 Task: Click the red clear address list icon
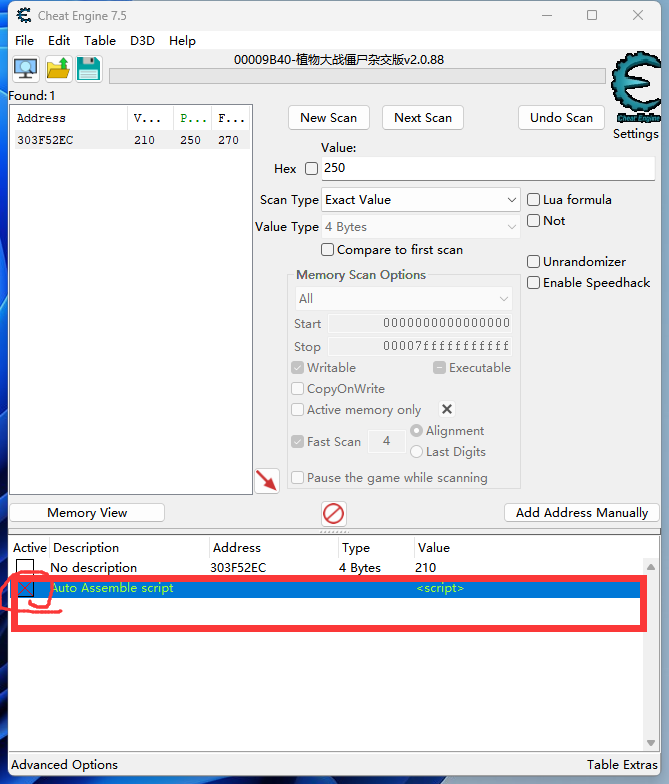point(334,513)
